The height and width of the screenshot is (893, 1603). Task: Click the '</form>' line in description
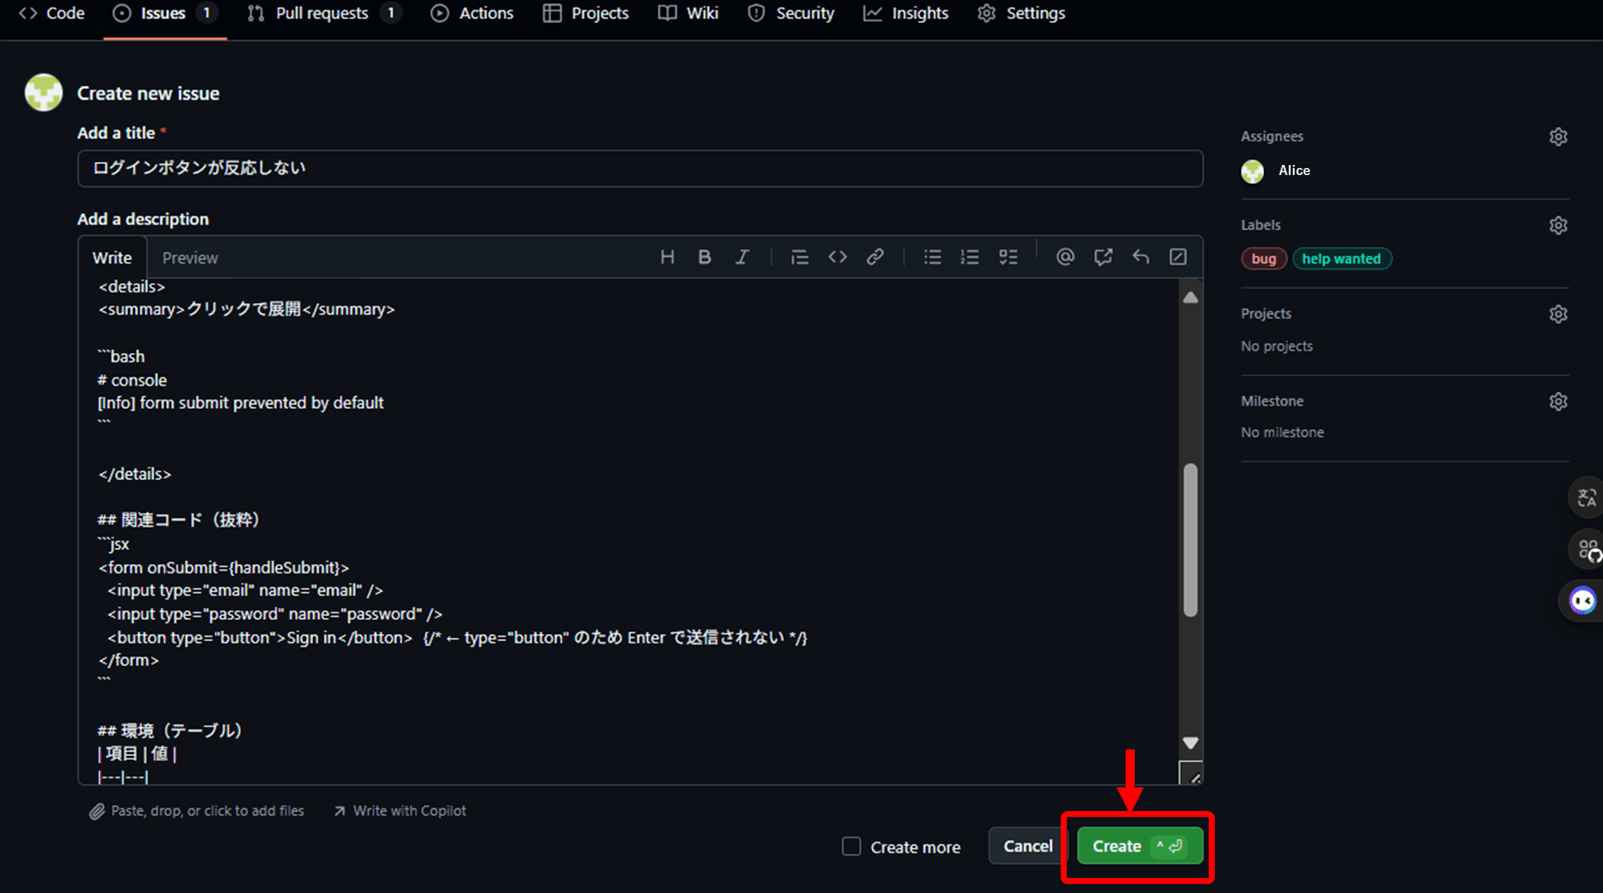tap(128, 661)
